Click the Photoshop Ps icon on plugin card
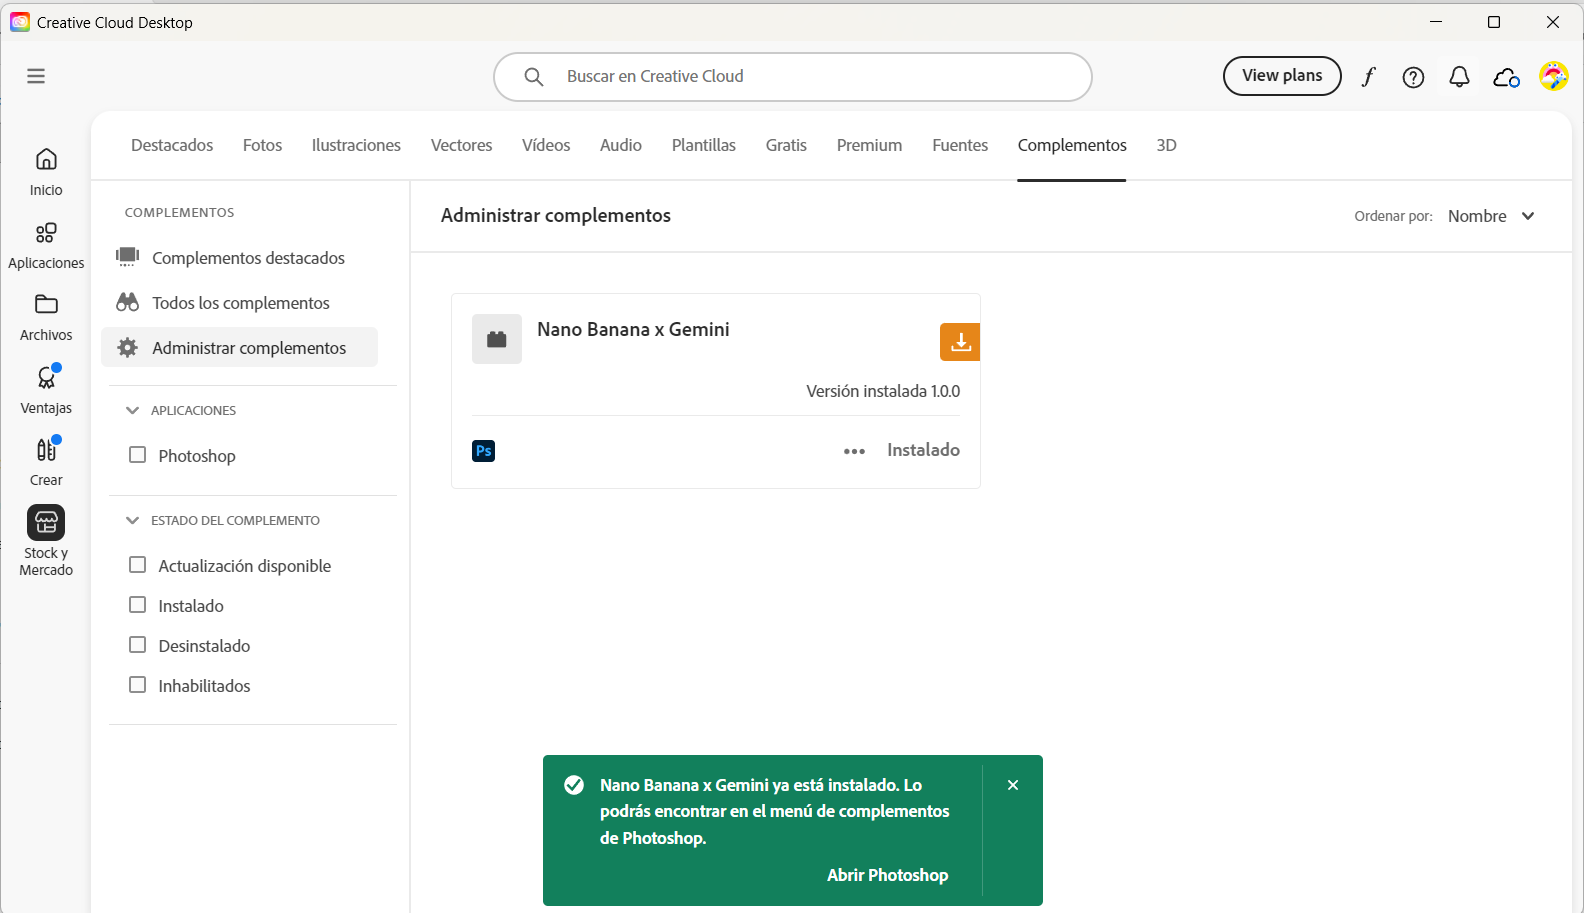 (484, 451)
